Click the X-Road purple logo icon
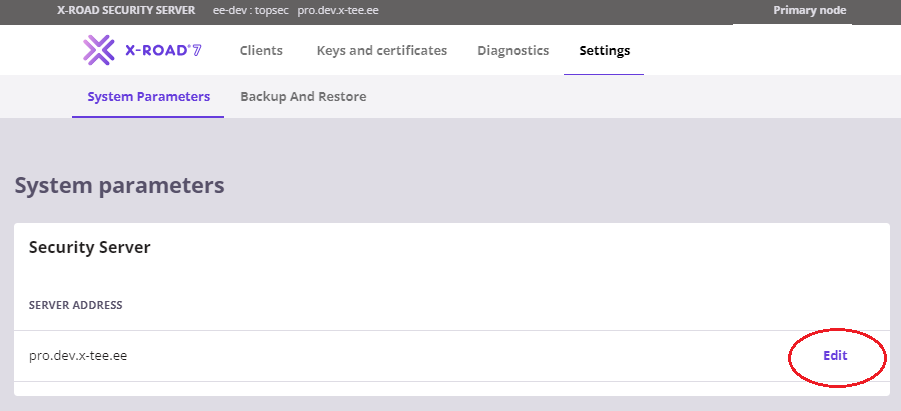The height and width of the screenshot is (411, 901). [x=98, y=50]
